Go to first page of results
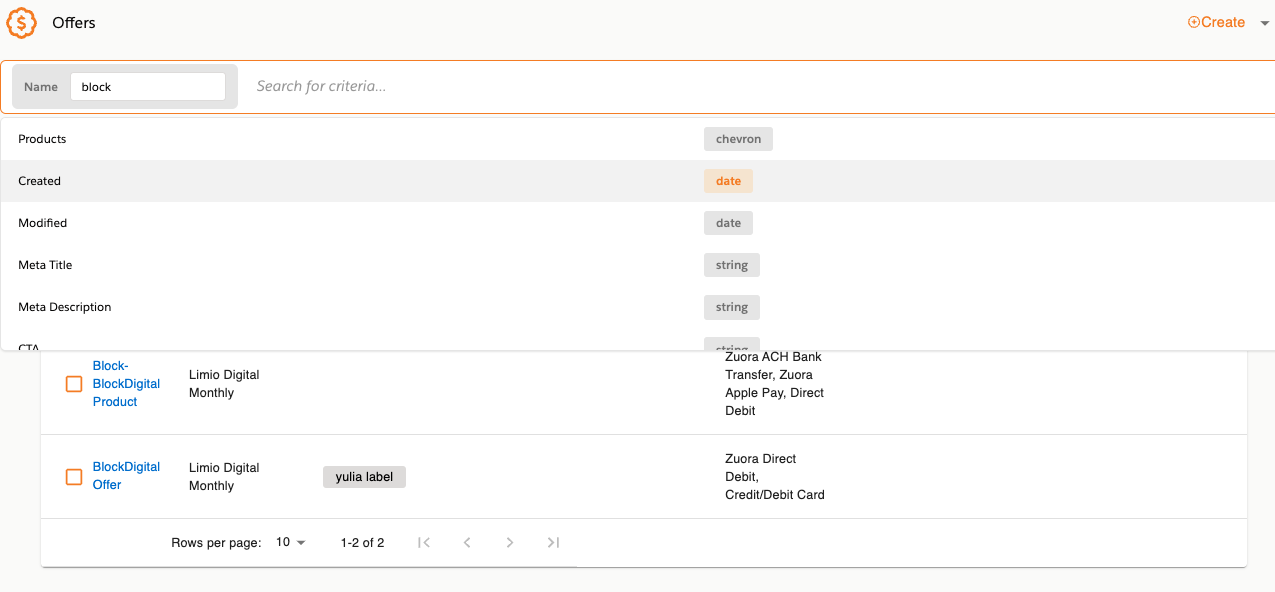 click(x=424, y=543)
